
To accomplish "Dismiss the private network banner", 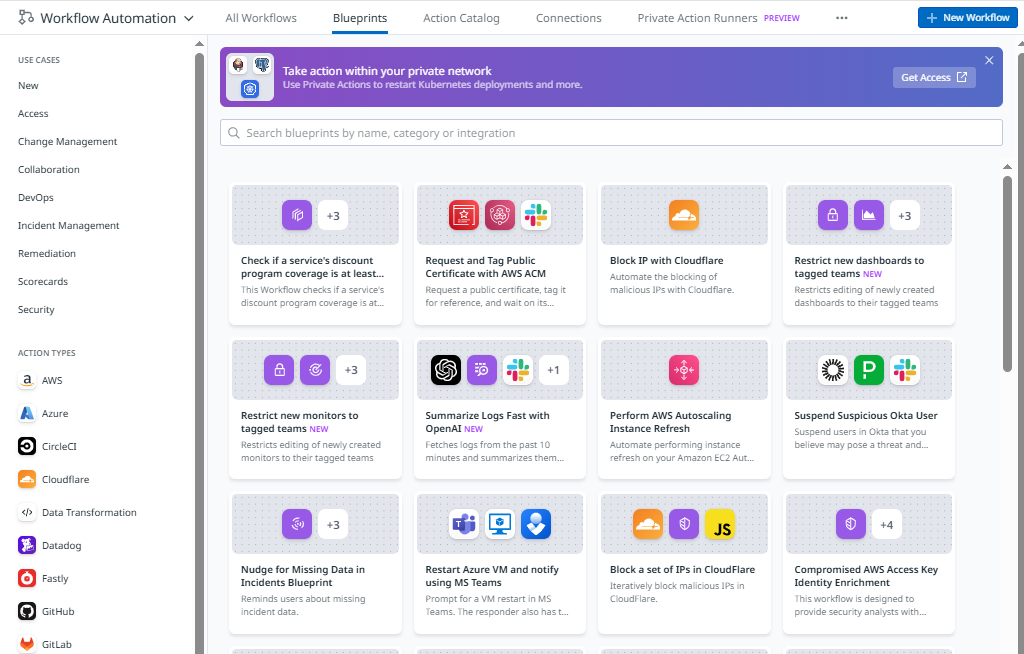I will (989, 60).
